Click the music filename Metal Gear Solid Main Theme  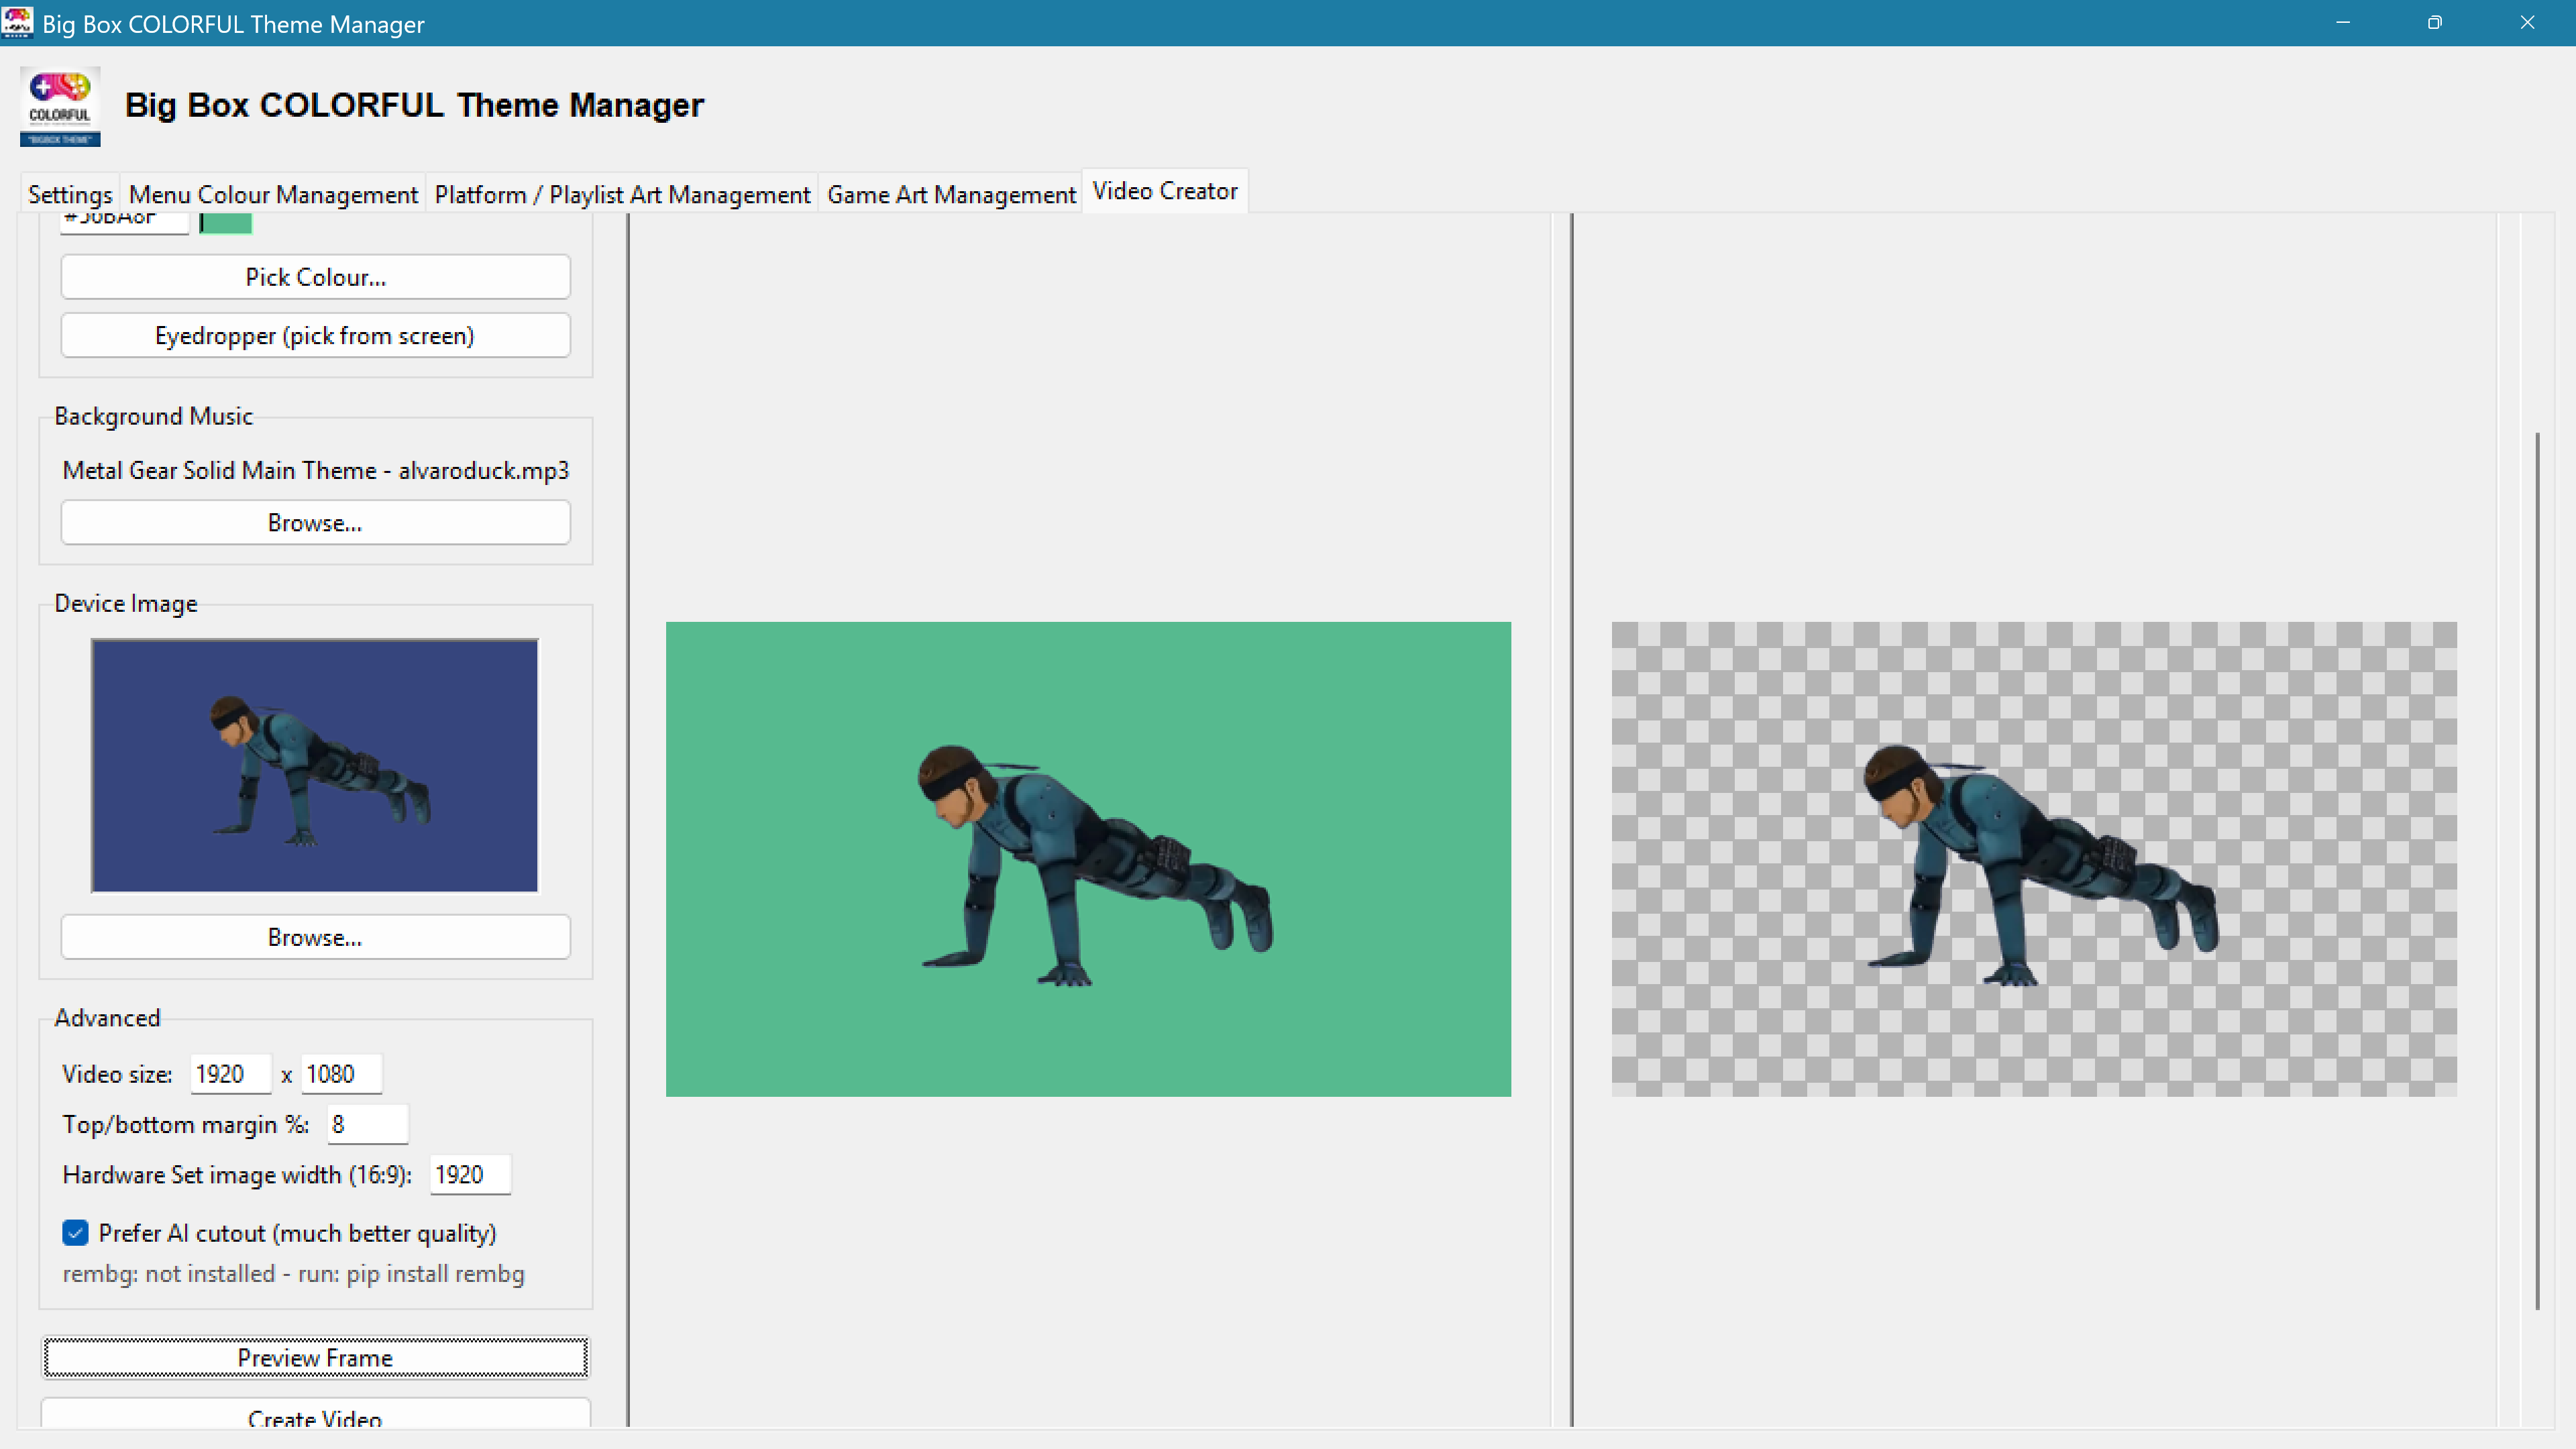coord(316,471)
